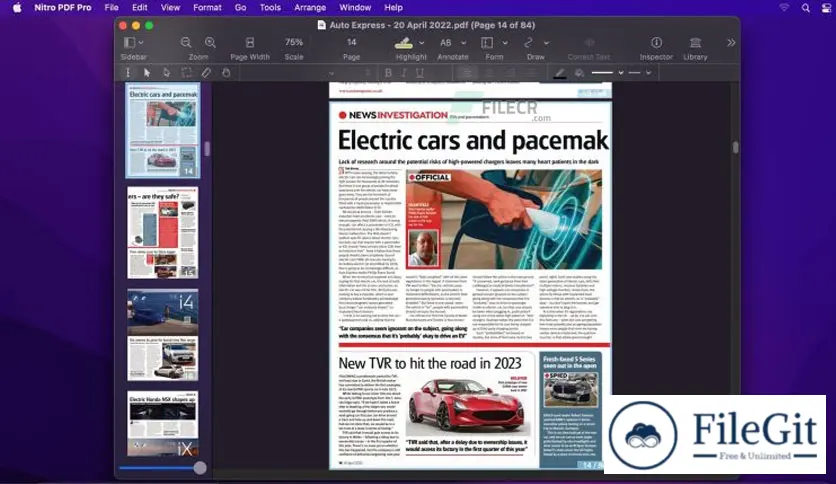This screenshot has height=484, width=836.
Task: Open the Format menu
Action: 207,7
